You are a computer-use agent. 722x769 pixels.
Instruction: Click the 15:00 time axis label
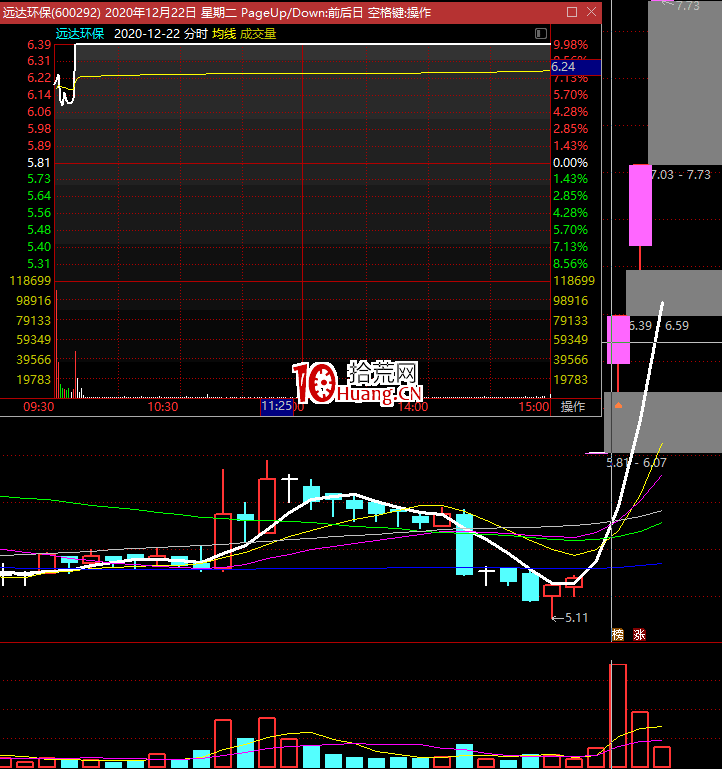click(x=534, y=407)
